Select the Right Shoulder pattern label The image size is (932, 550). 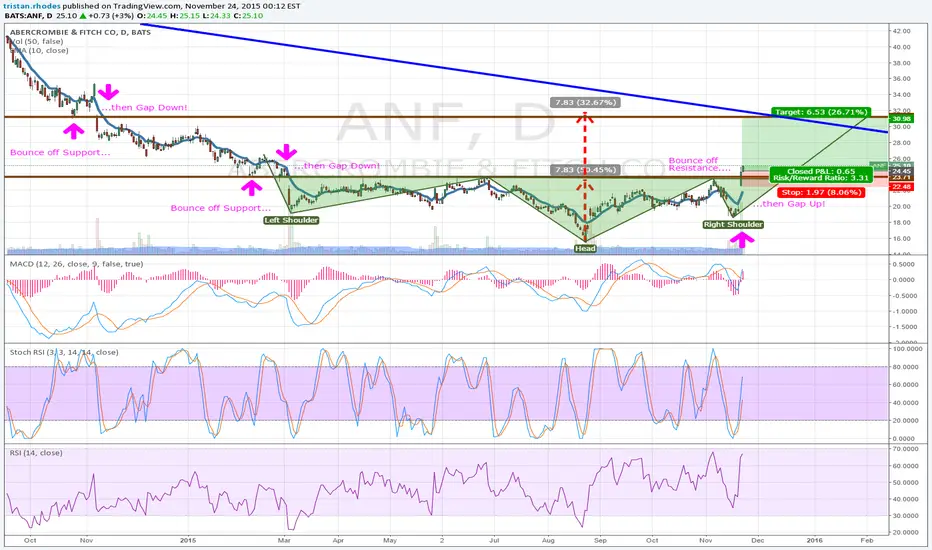733,224
